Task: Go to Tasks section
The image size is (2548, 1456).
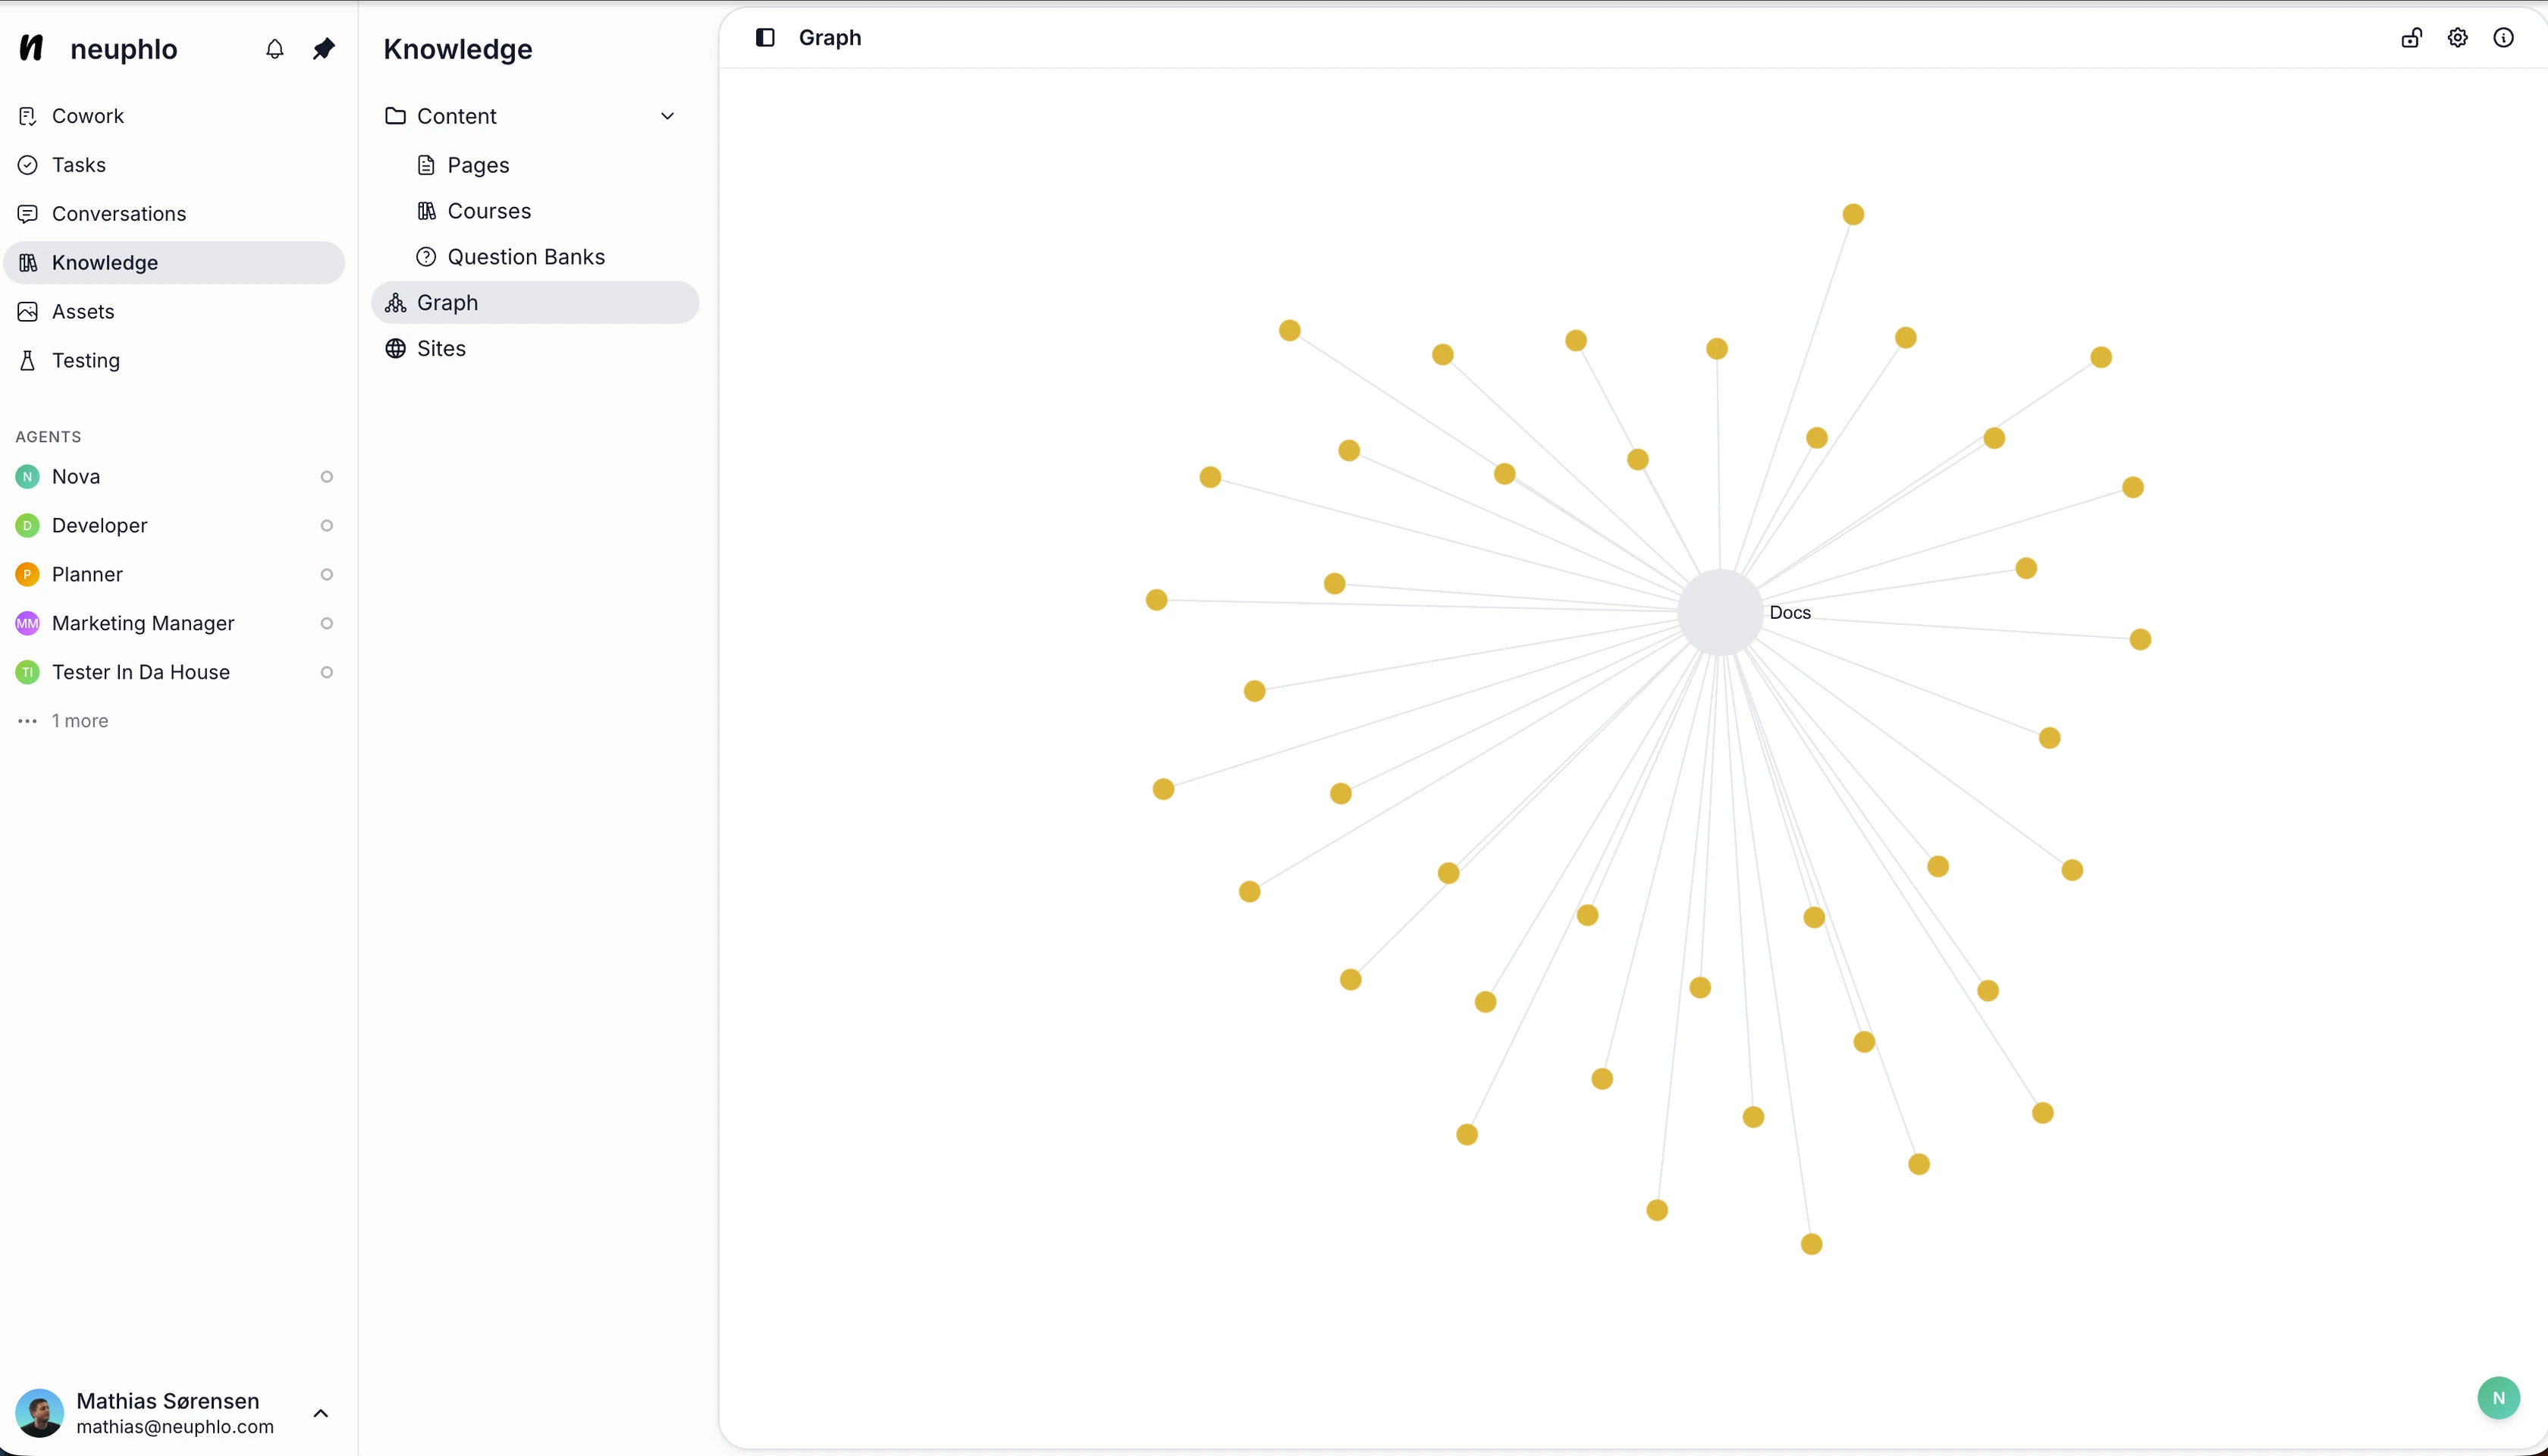Action: [x=174, y=165]
